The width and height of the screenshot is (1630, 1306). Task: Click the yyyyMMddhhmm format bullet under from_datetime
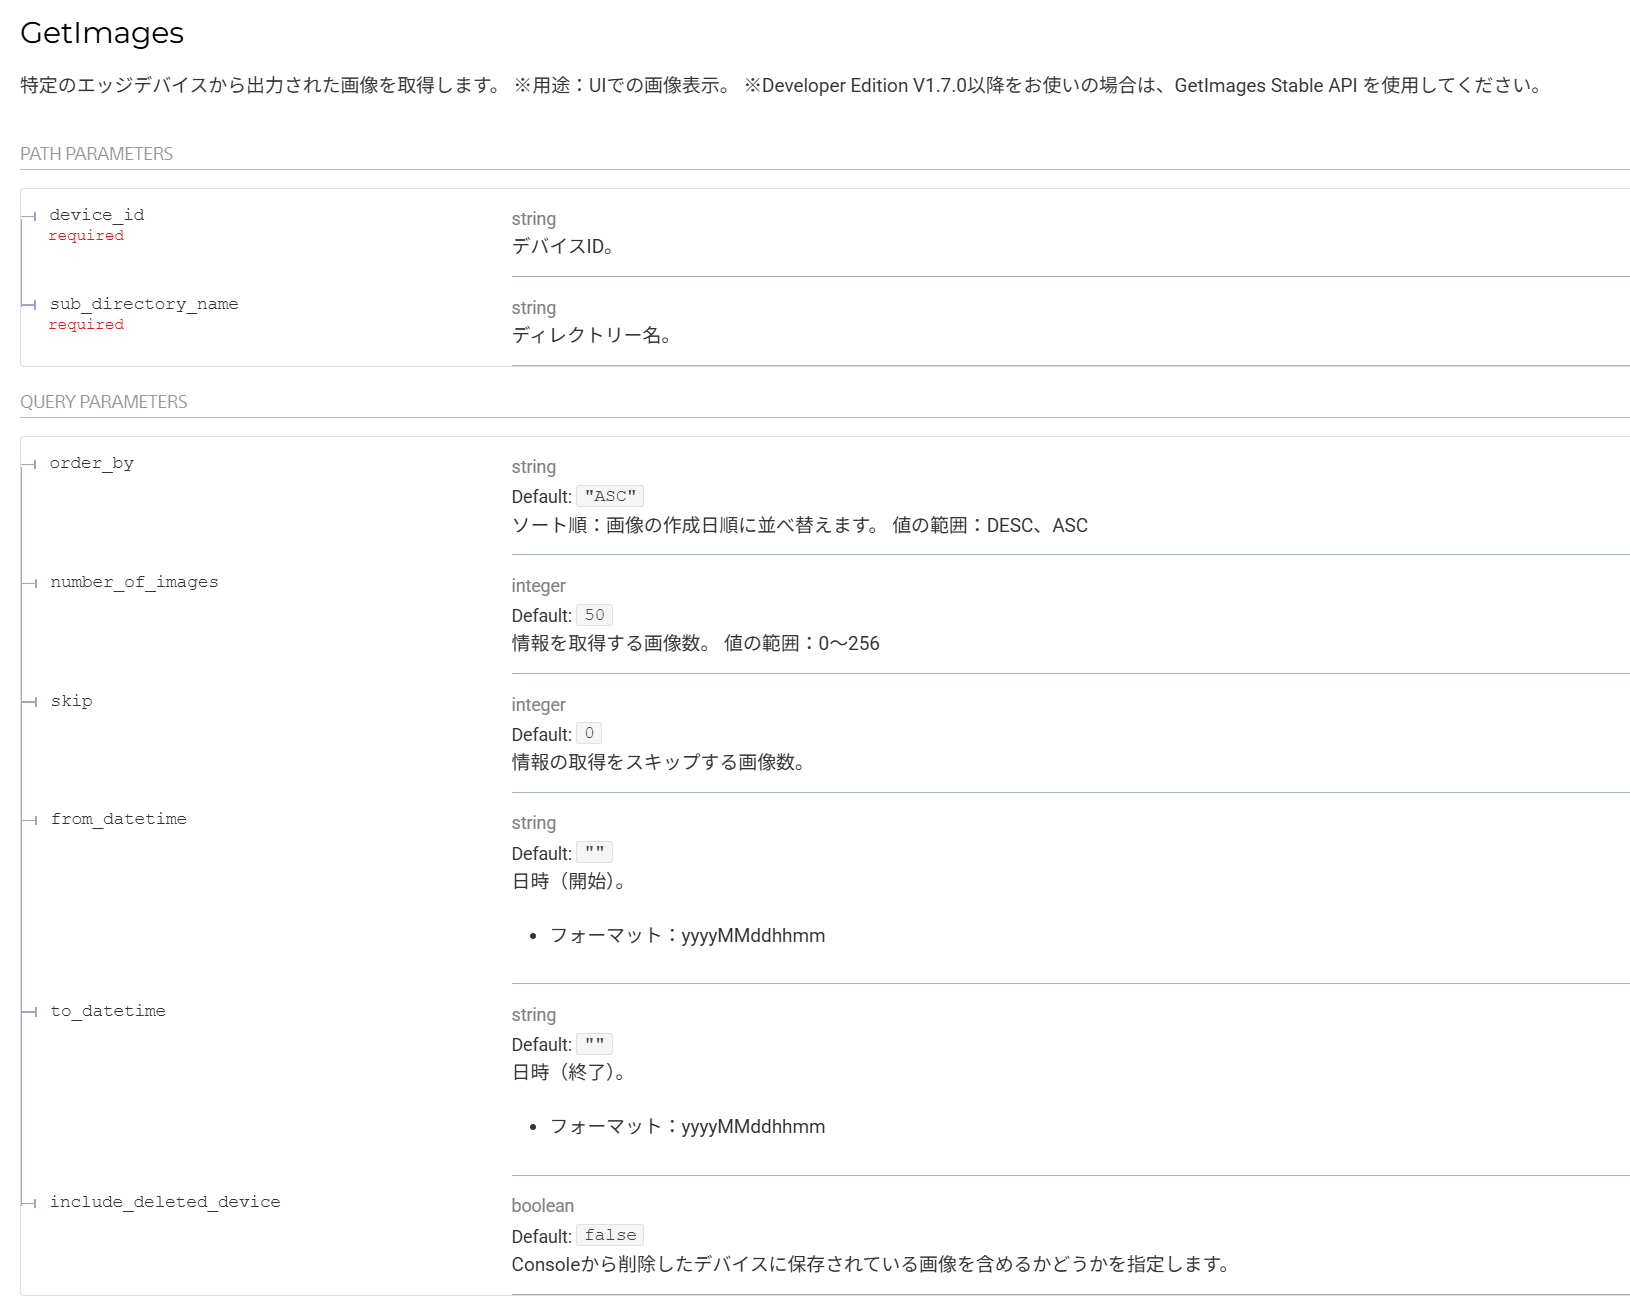[x=688, y=936]
